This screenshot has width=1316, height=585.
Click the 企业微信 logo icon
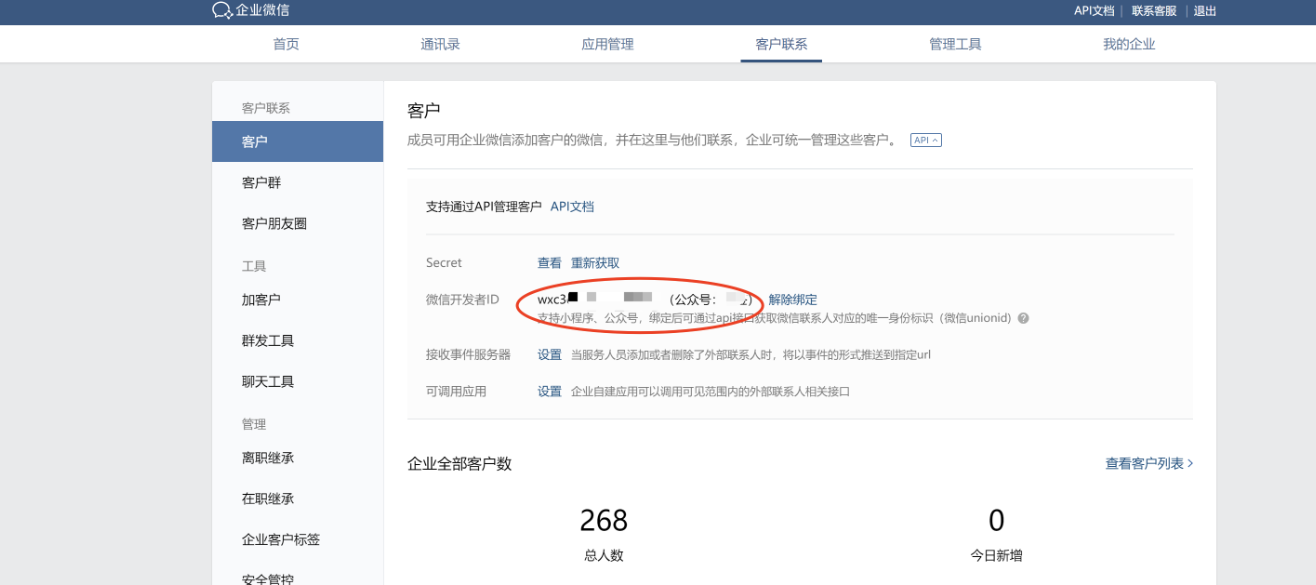pos(222,11)
